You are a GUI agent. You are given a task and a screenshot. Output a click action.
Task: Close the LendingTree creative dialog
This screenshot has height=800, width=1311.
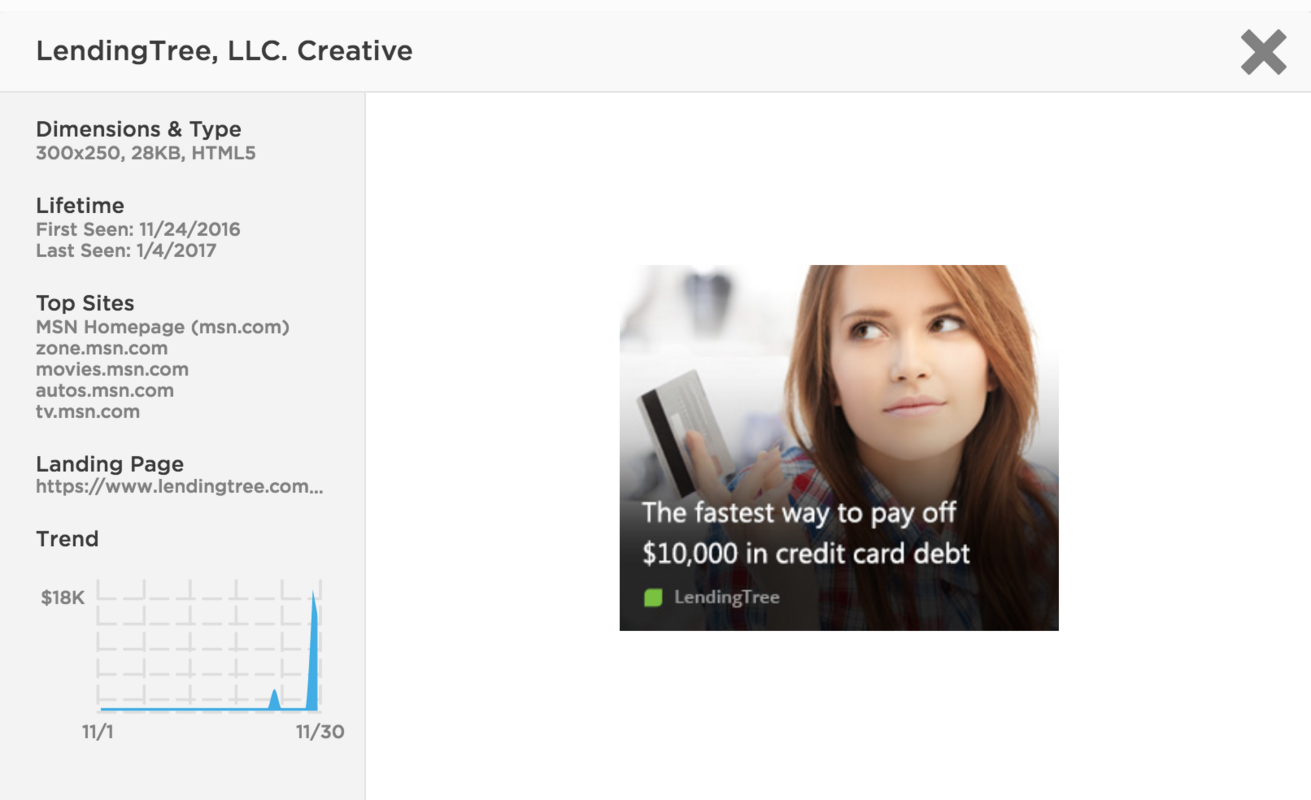[x=1263, y=52]
